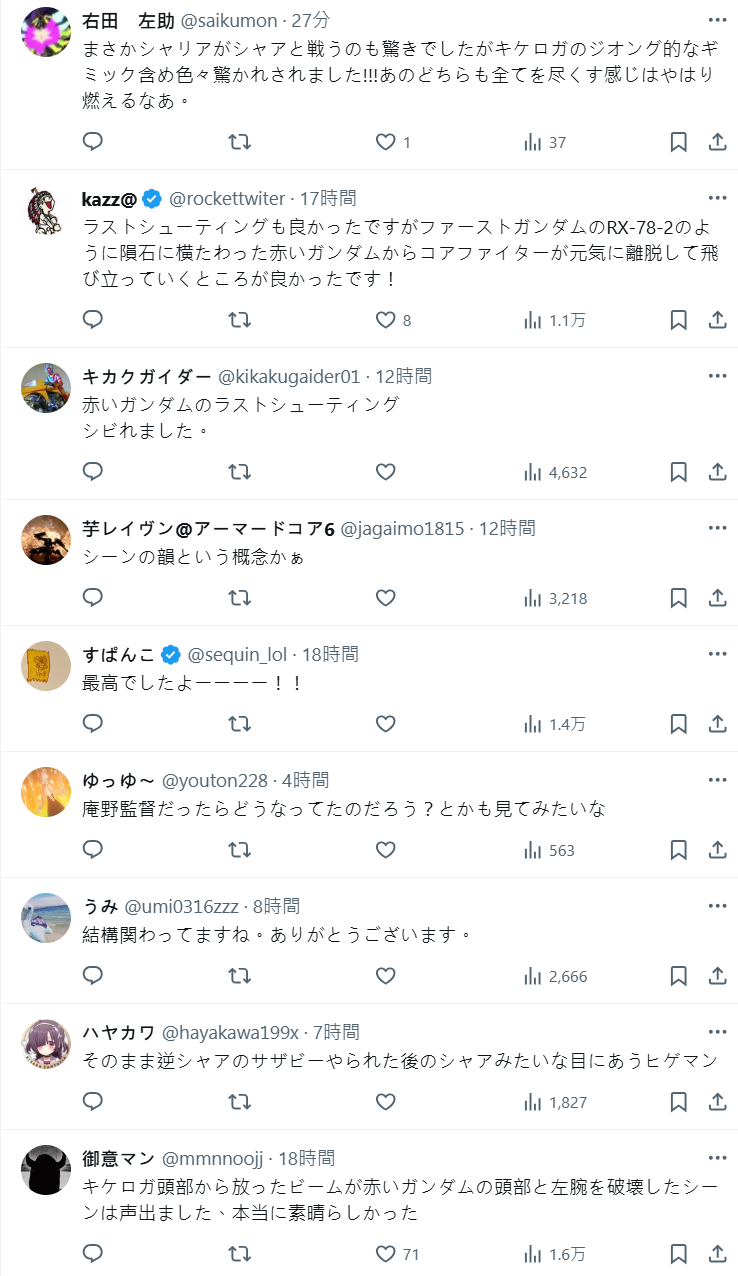Click the すぱんこ profile avatar
The height and width of the screenshot is (1276, 738).
46,666
